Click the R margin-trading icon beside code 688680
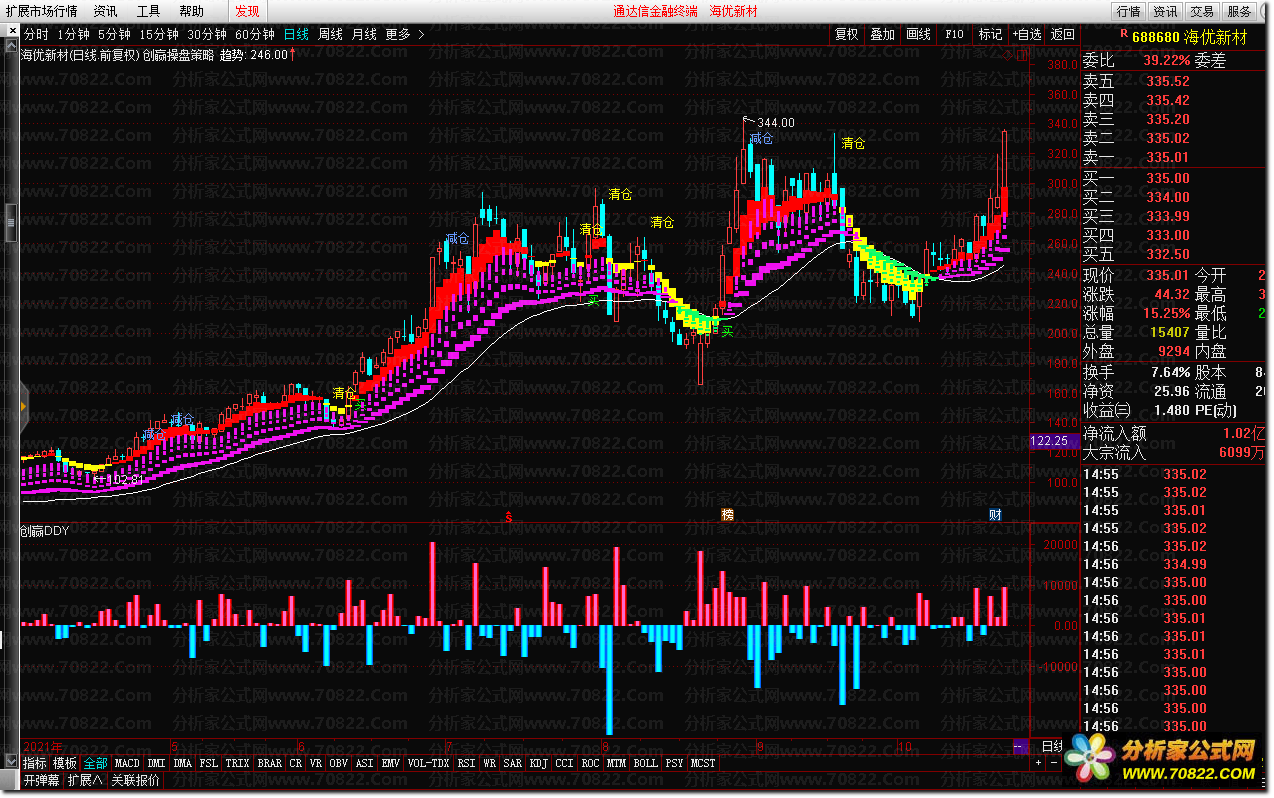Screen dimensions: 1274x798 pos(1124,36)
